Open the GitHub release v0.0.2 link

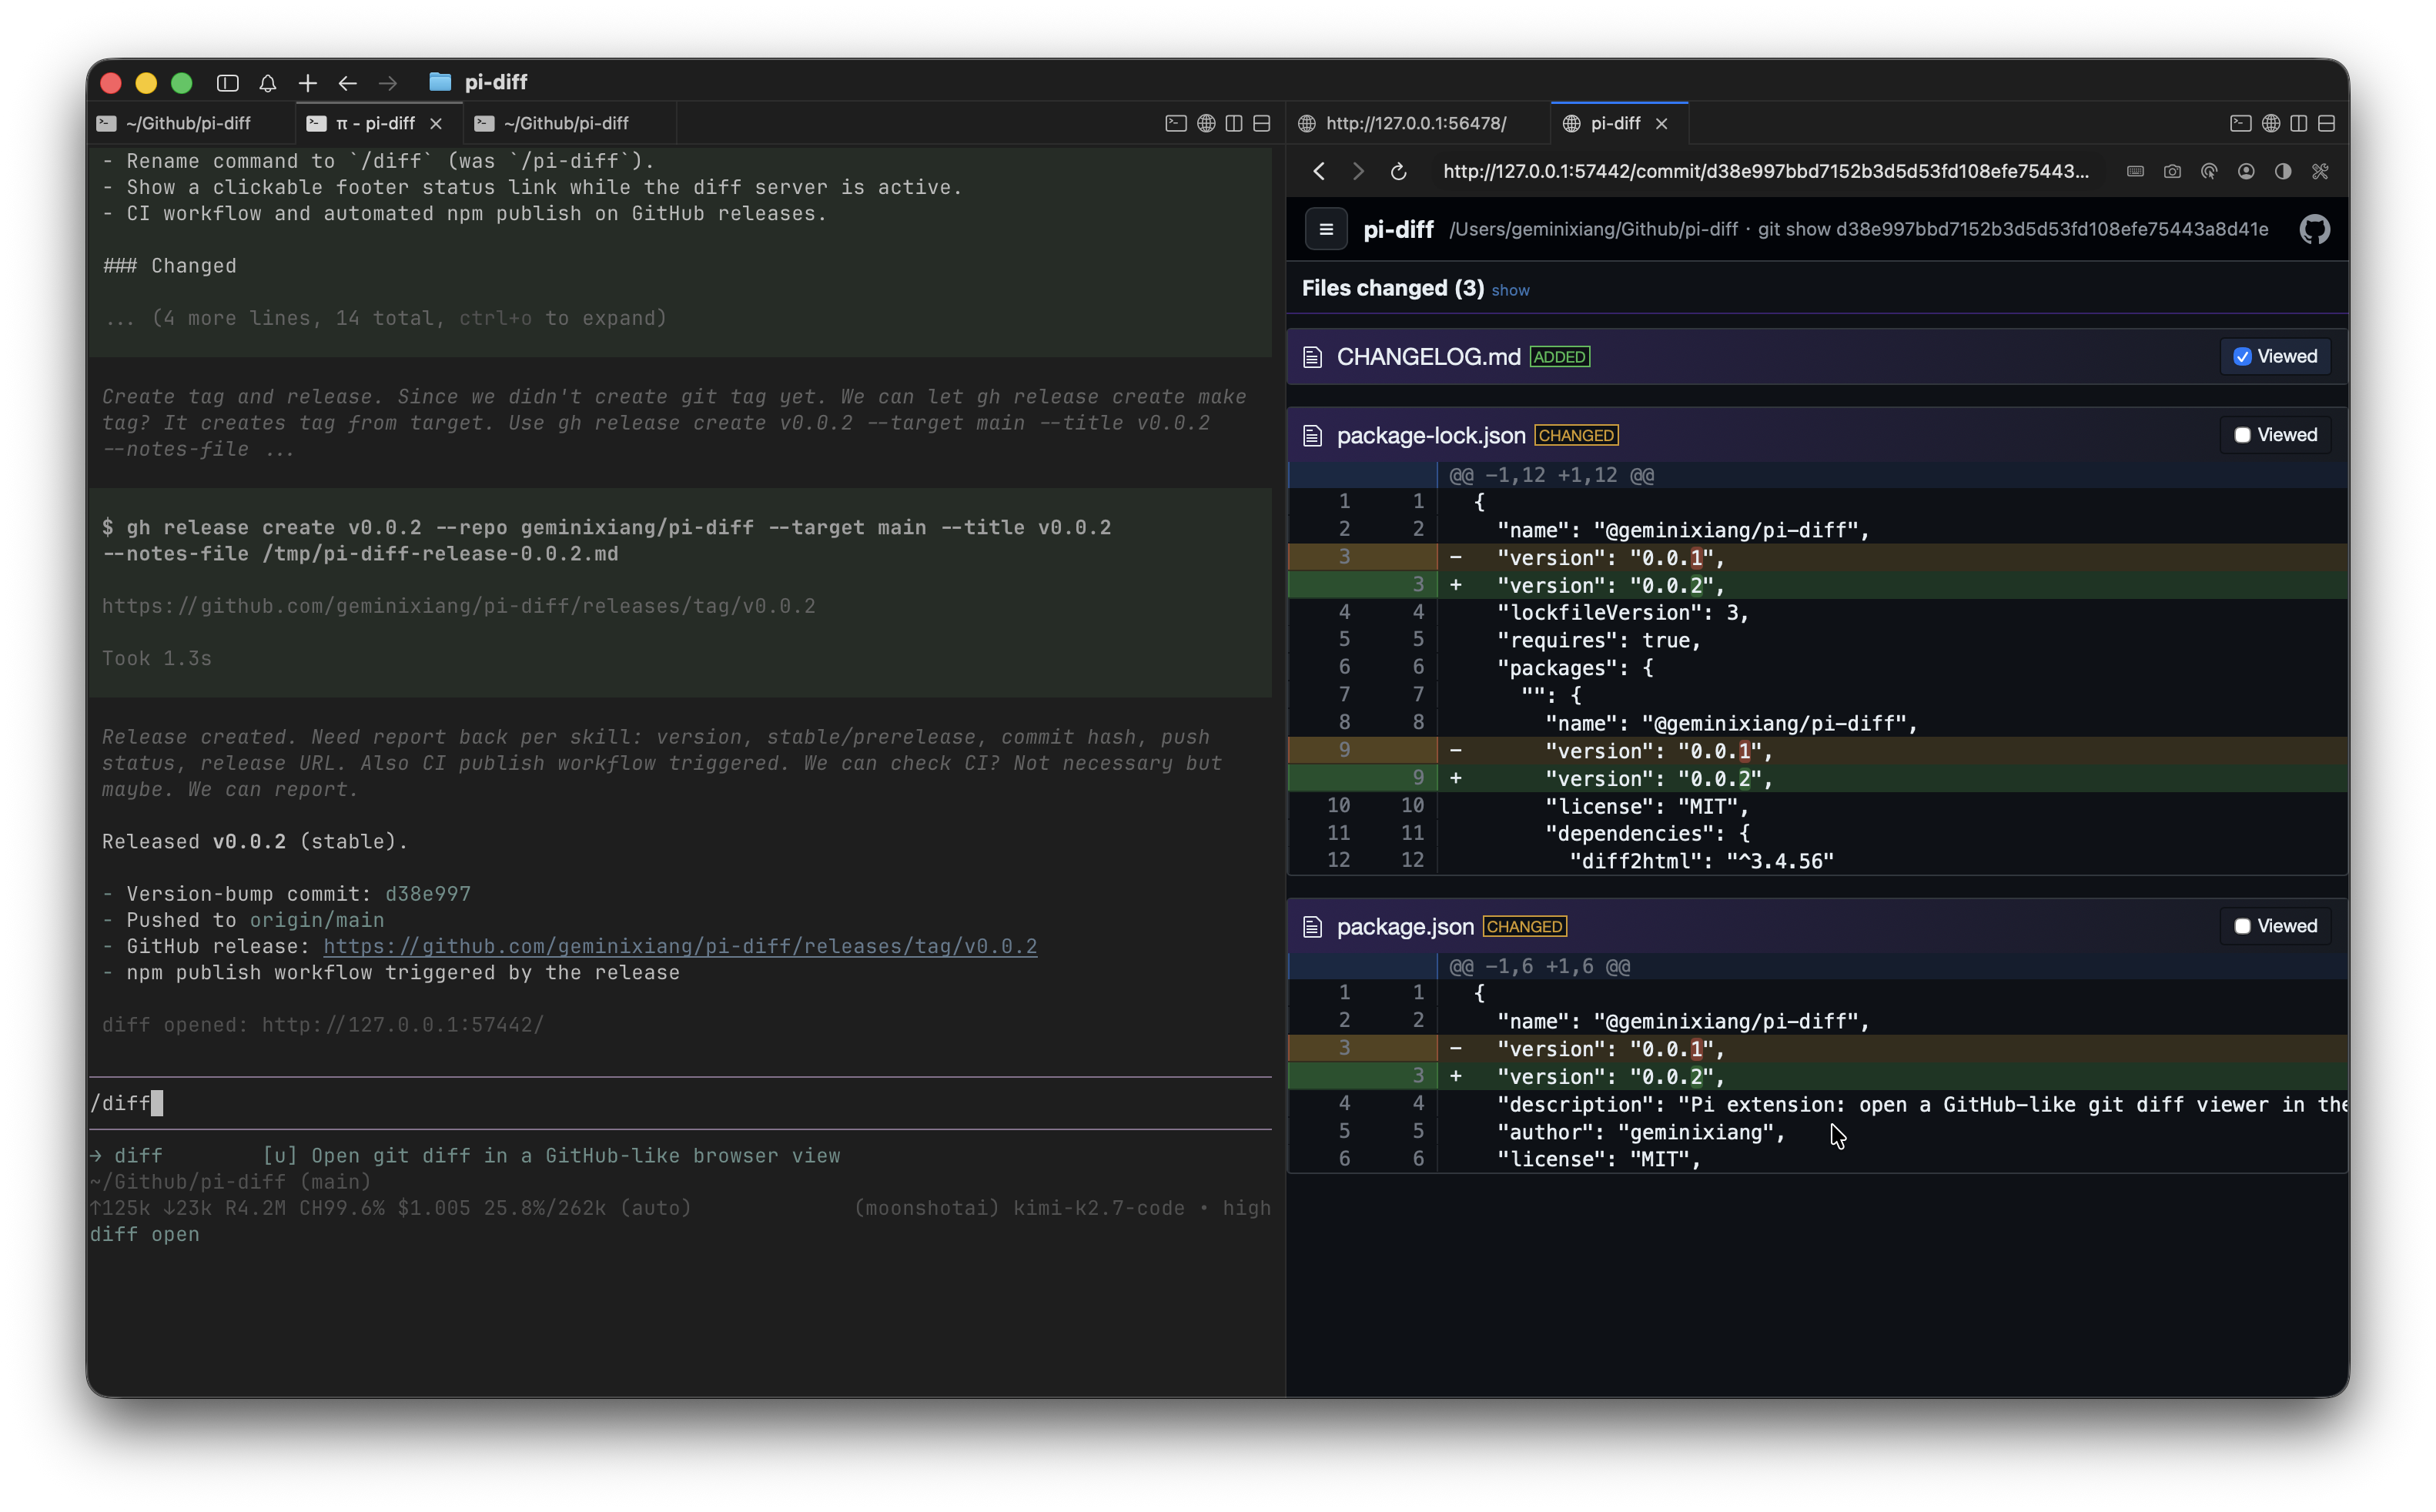[680, 946]
